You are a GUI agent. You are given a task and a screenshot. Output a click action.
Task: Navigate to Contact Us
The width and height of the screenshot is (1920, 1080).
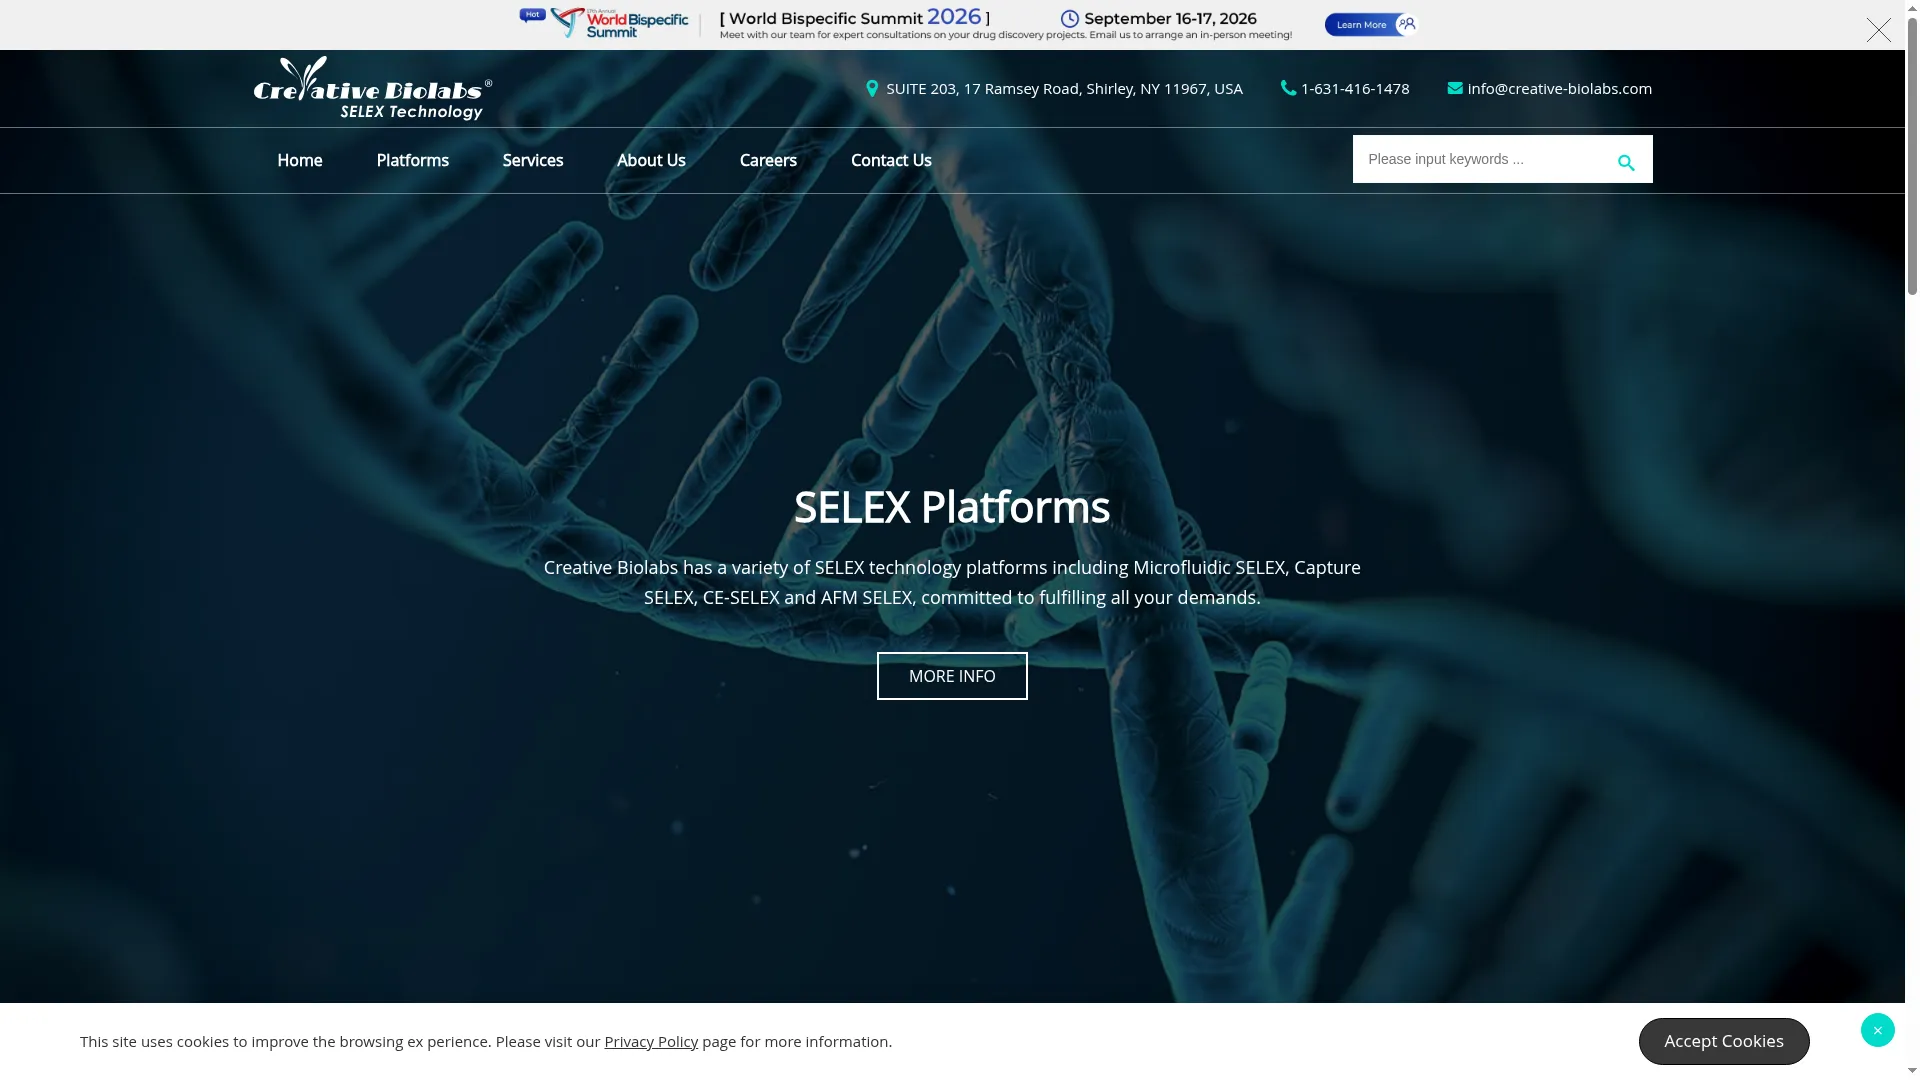coord(891,160)
